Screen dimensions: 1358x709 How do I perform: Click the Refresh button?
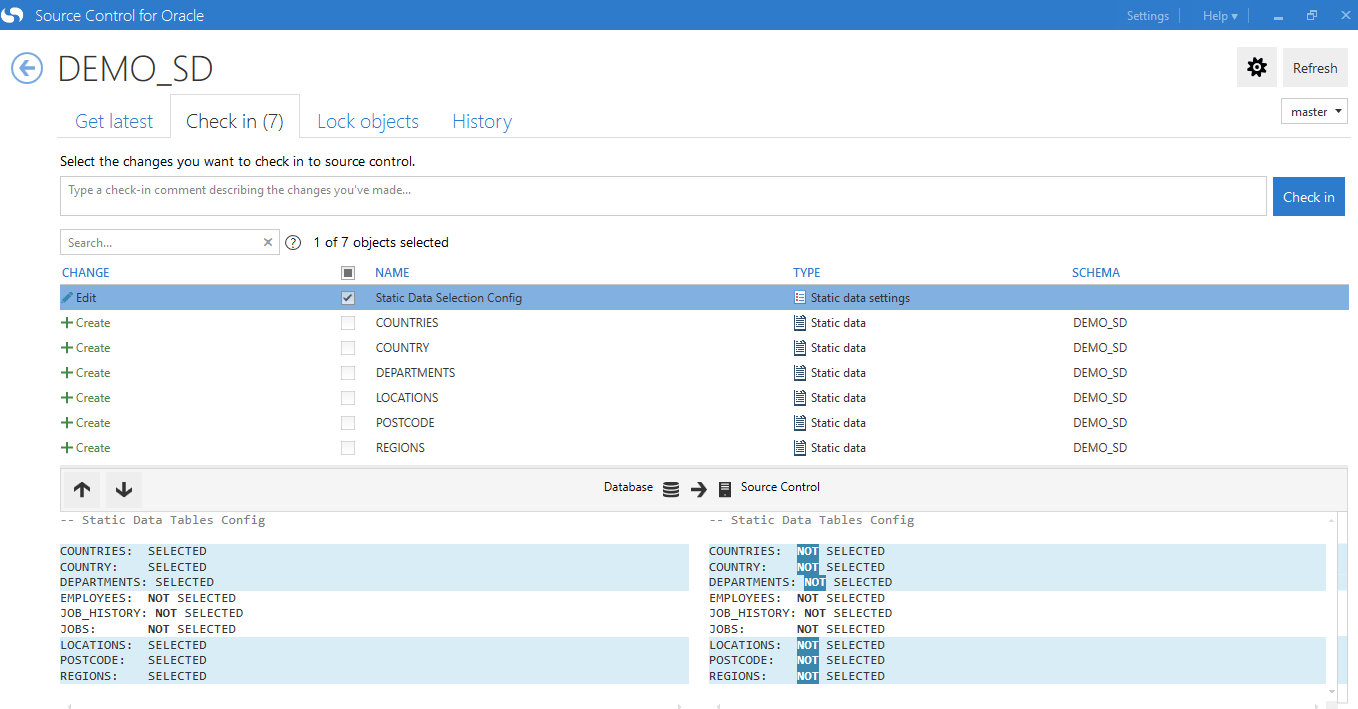(x=1315, y=68)
